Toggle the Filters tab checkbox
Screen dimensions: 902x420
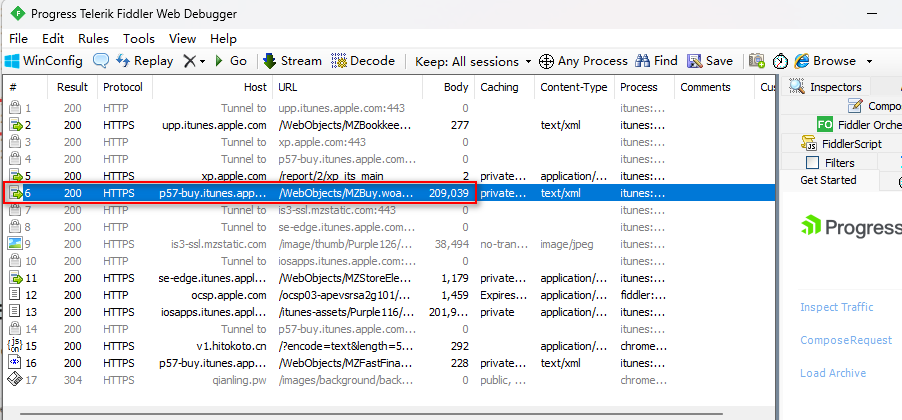[812, 163]
